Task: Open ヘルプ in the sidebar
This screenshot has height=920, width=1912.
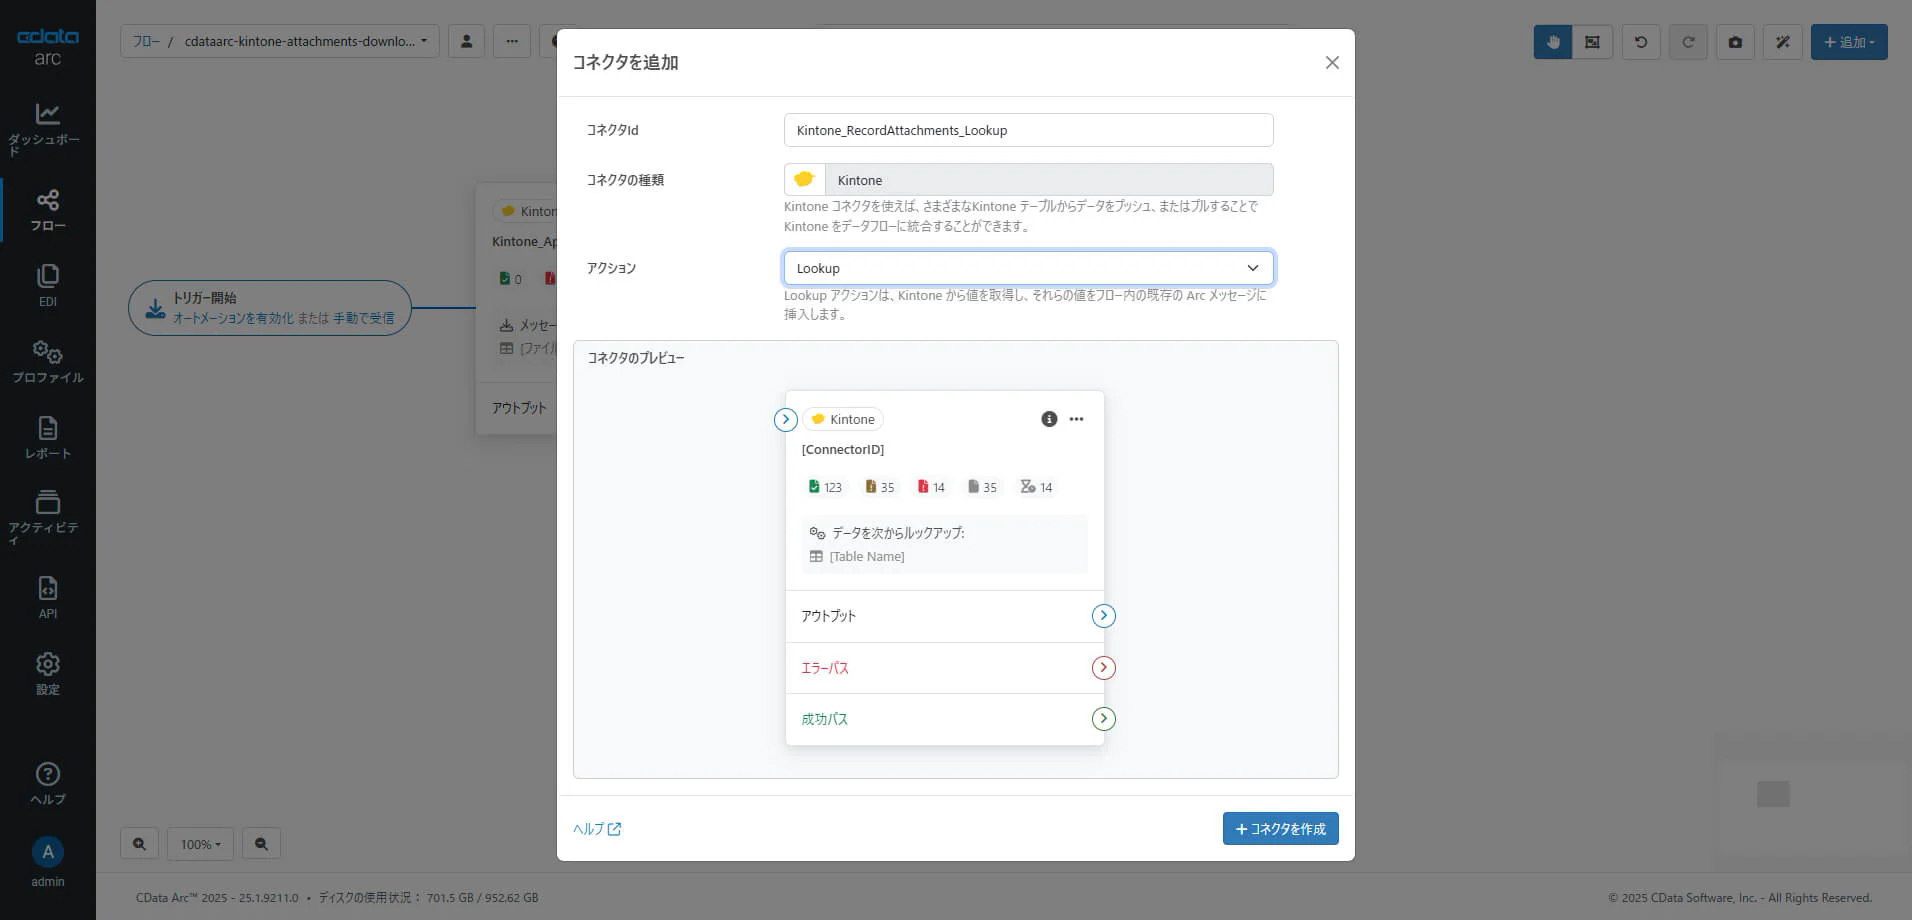Action: [47, 783]
